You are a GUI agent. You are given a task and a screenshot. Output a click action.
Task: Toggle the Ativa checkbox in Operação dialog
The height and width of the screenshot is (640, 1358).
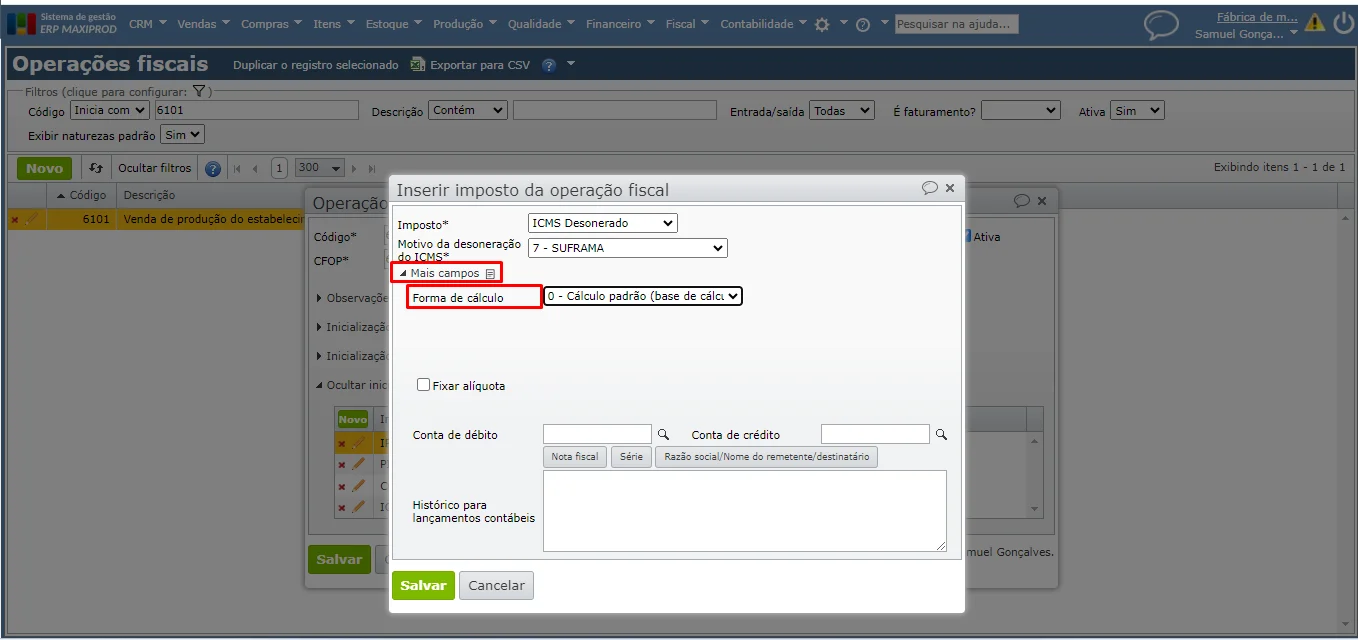pyautogui.click(x=967, y=237)
